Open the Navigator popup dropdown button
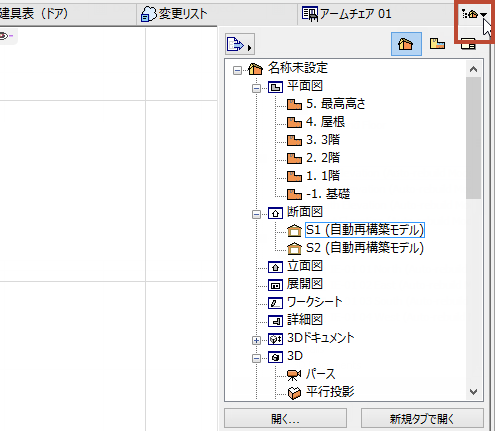 click(474, 14)
